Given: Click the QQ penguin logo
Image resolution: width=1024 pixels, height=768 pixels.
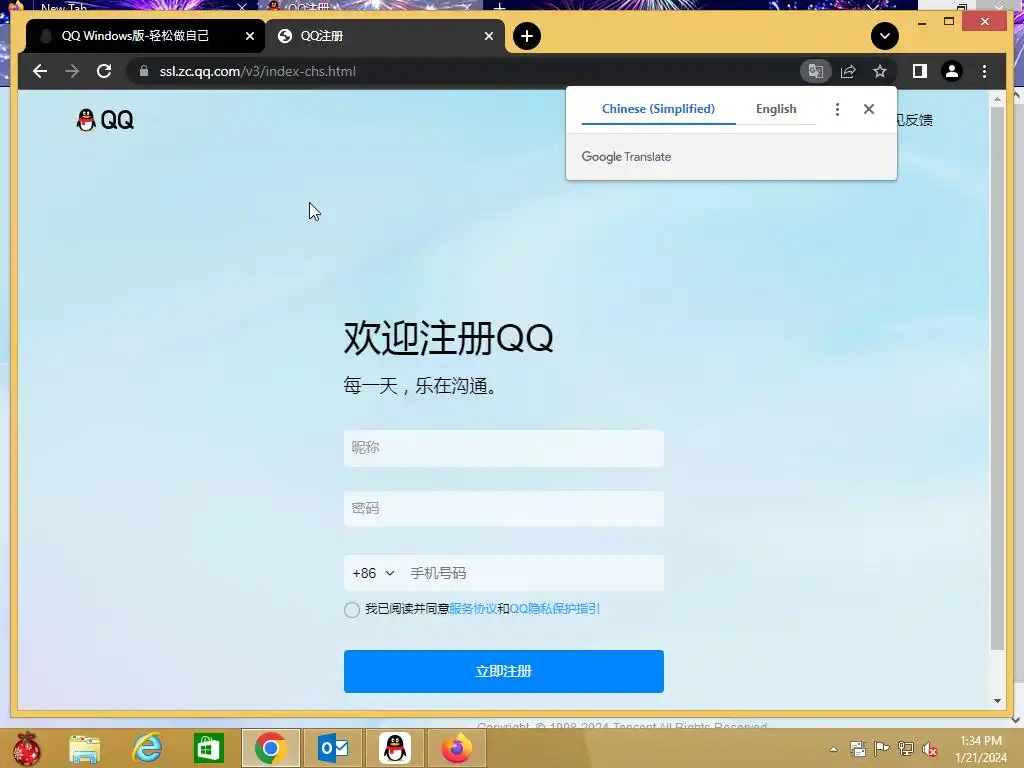Looking at the screenshot, I should click(105, 120).
